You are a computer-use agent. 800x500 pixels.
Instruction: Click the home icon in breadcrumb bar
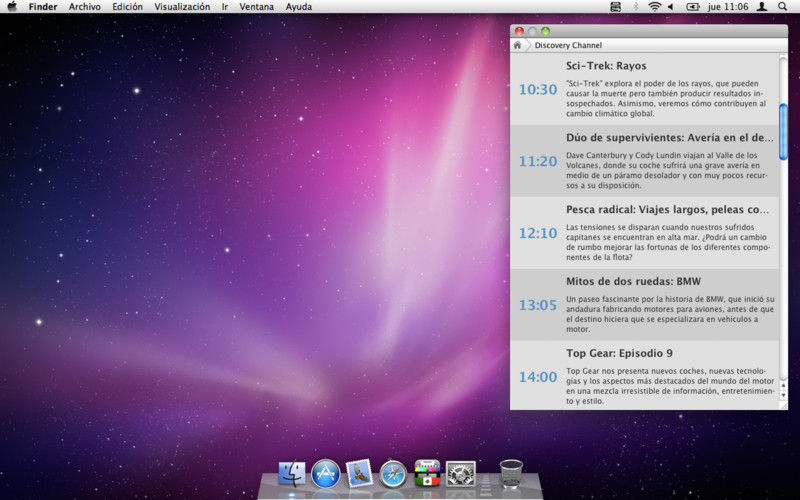(517, 45)
